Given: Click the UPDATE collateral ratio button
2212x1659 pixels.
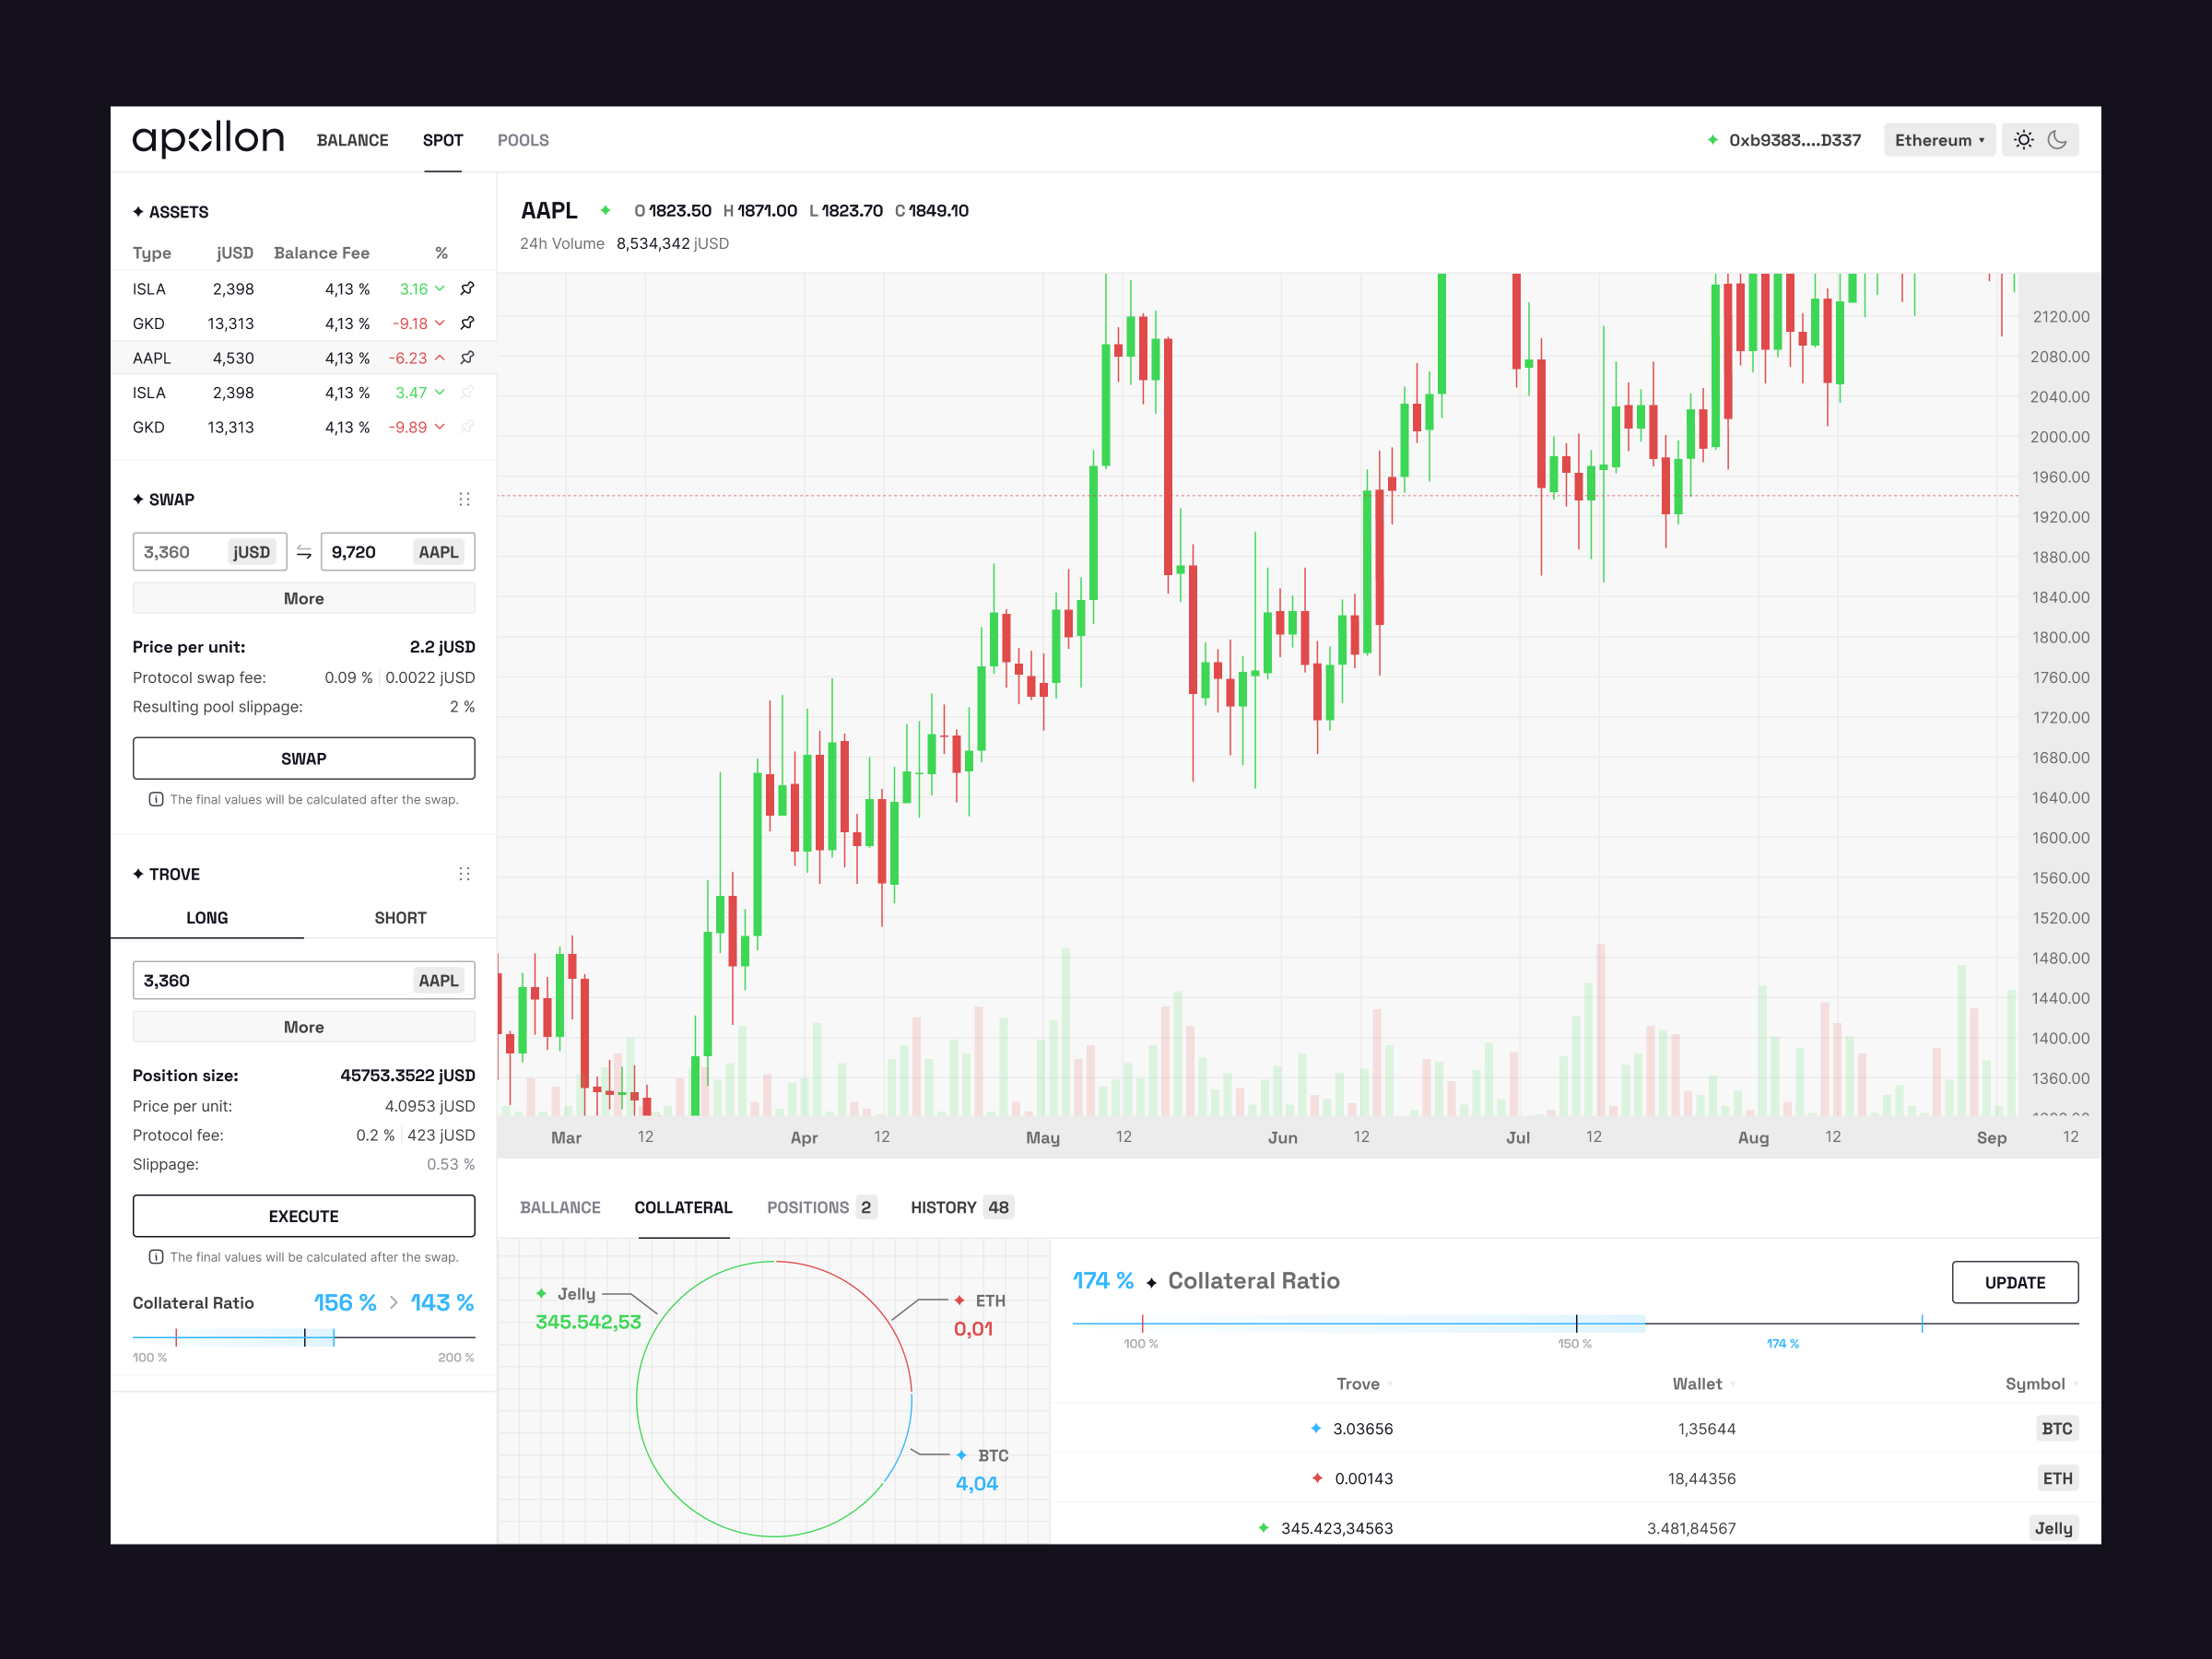Looking at the screenshot, I should pyautogui.click(x=2014, y=1282).
